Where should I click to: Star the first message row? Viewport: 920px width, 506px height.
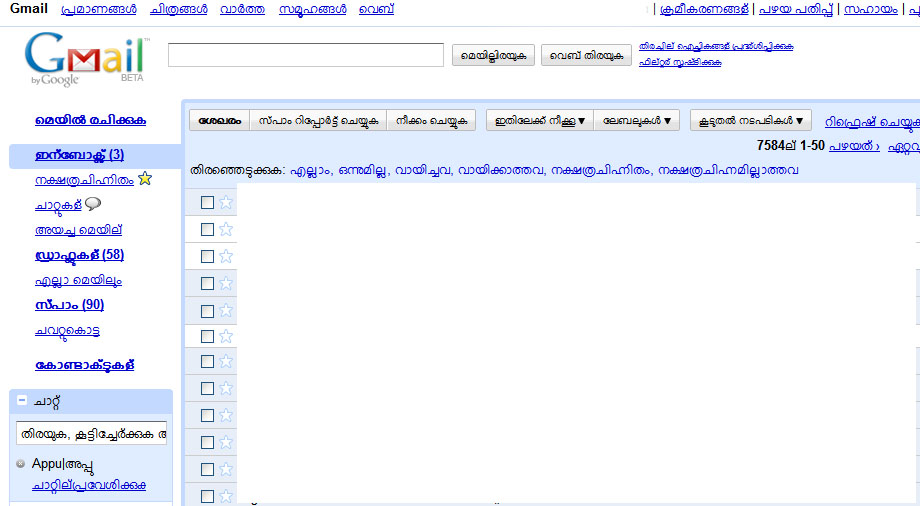point(226,203)
